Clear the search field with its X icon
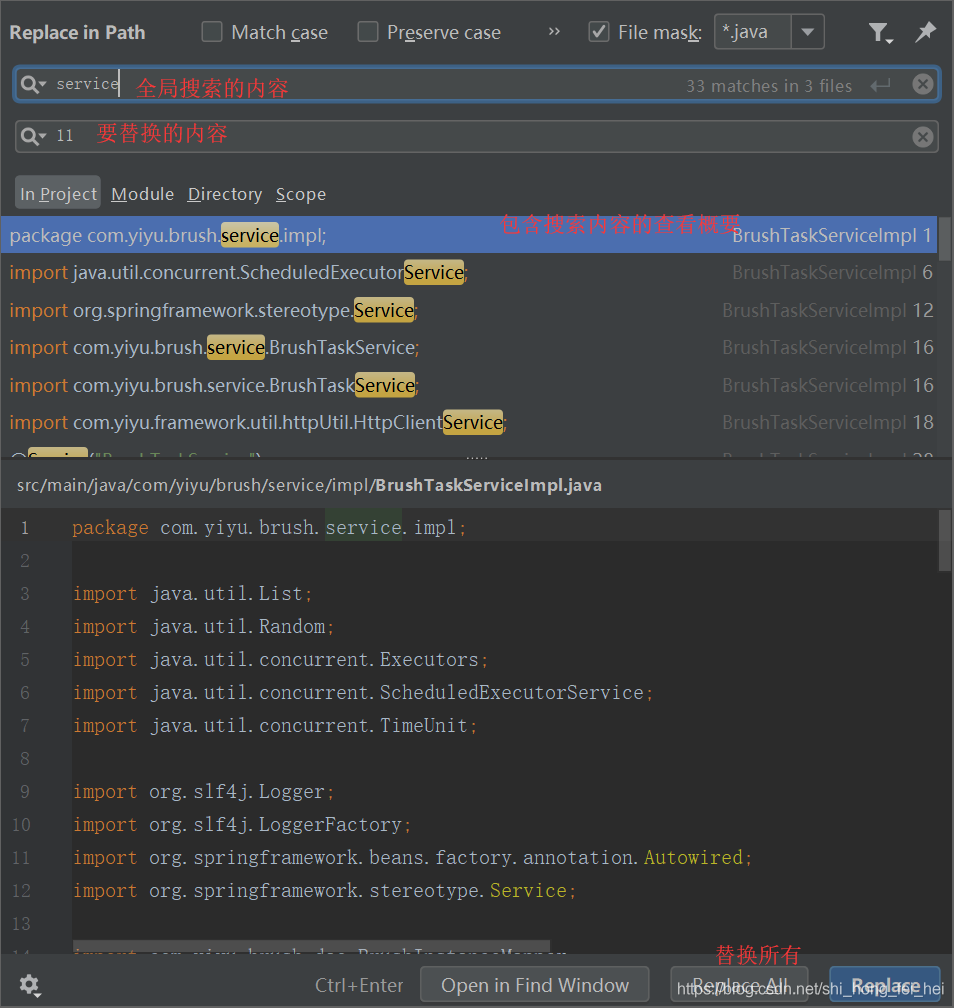Viewport: 954px width, 1008px height. click(922, 83)
